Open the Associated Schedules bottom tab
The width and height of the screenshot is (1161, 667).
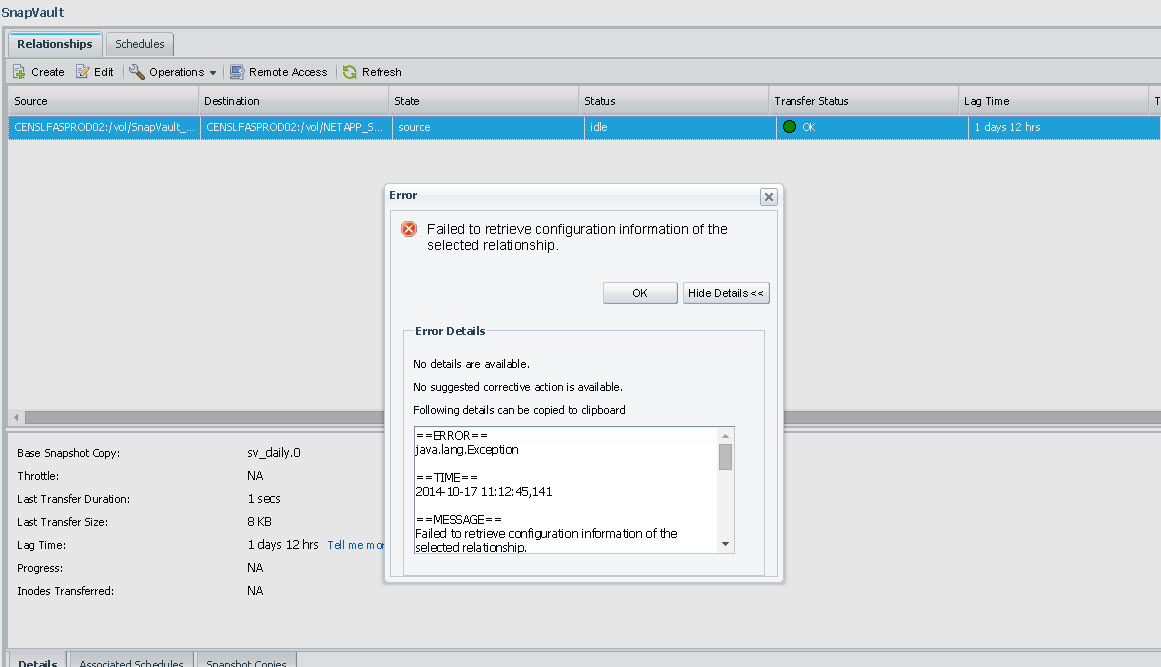(x=131, y=662)
